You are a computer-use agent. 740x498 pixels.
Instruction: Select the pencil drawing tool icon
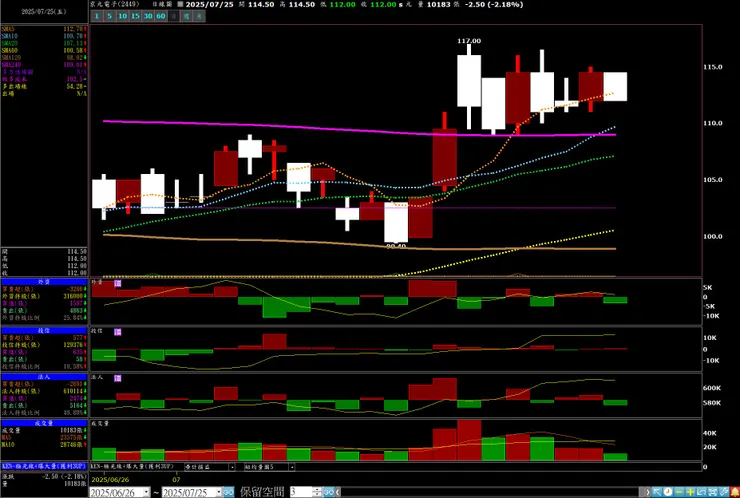tap(723, 492)
